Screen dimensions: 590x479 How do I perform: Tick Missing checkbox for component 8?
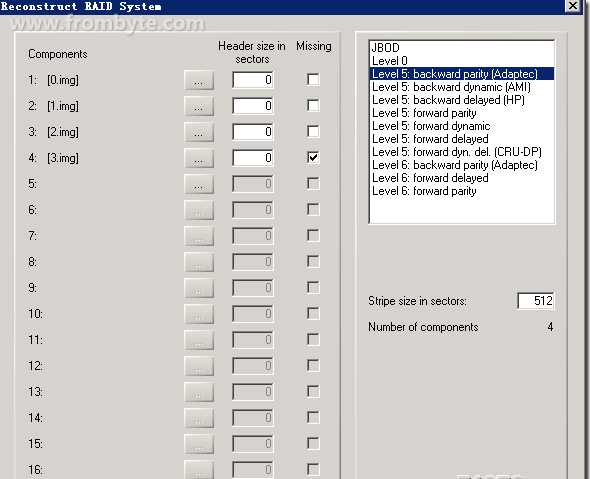click(x=313, y=262)
